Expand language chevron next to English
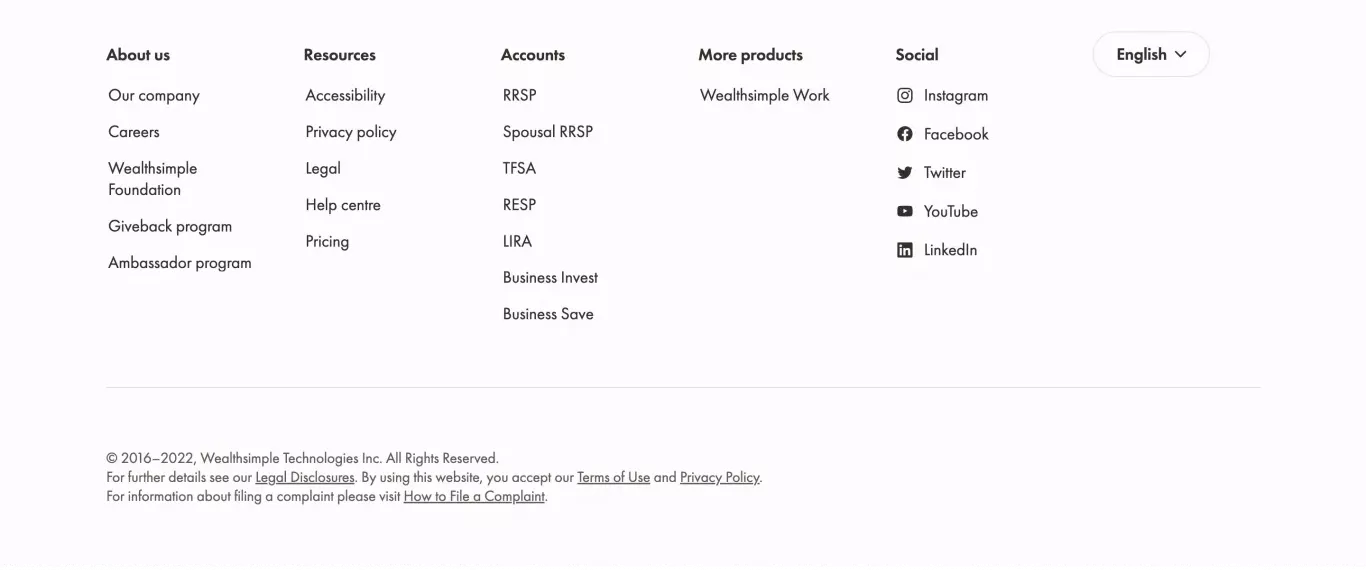 1180,54
